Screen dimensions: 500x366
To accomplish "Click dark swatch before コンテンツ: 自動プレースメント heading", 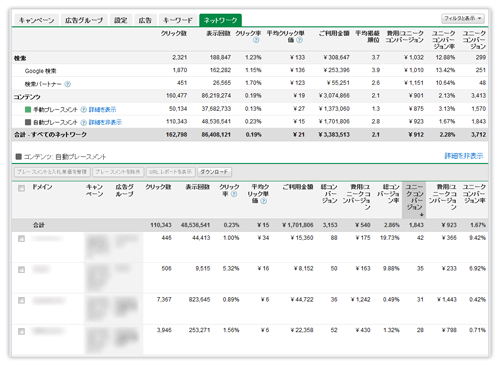I will tap(19, 156).
